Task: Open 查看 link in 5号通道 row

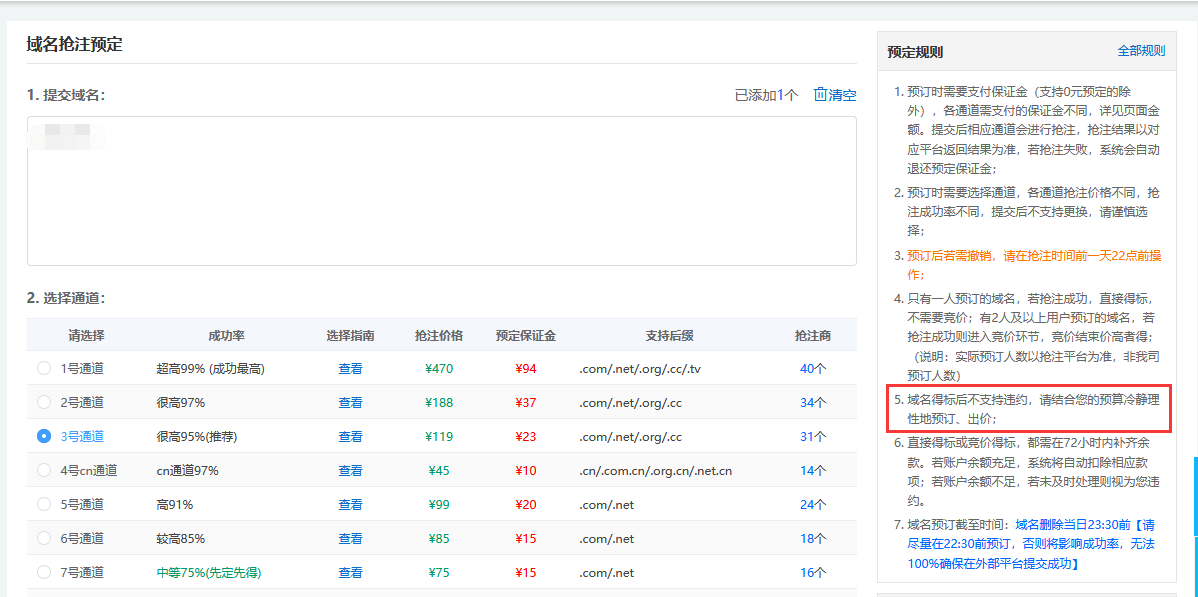Action: pyautogui.click(x=350, y=505)
